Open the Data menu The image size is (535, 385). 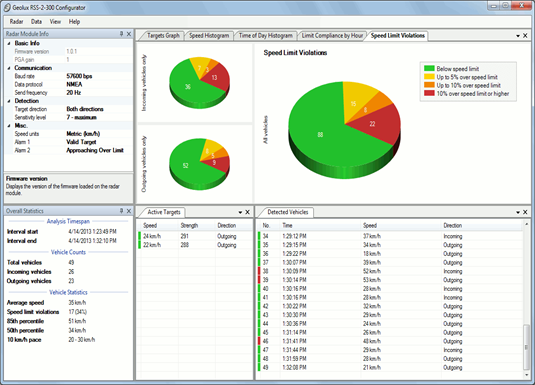pyautogui.click(x=36, y=22)
